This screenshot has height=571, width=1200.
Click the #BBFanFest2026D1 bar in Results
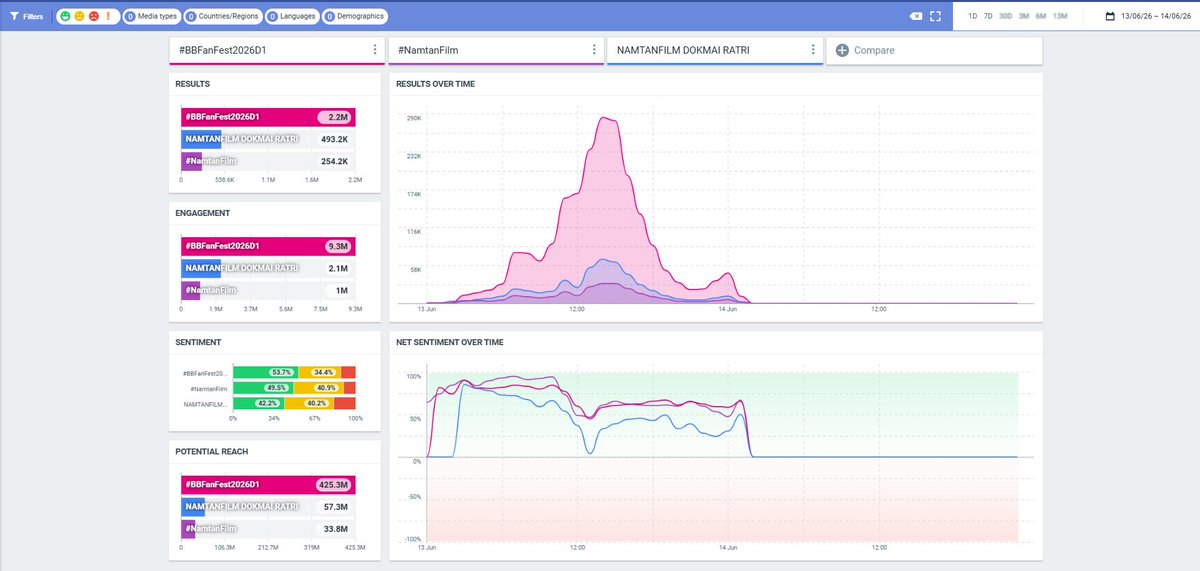[268, 117]
